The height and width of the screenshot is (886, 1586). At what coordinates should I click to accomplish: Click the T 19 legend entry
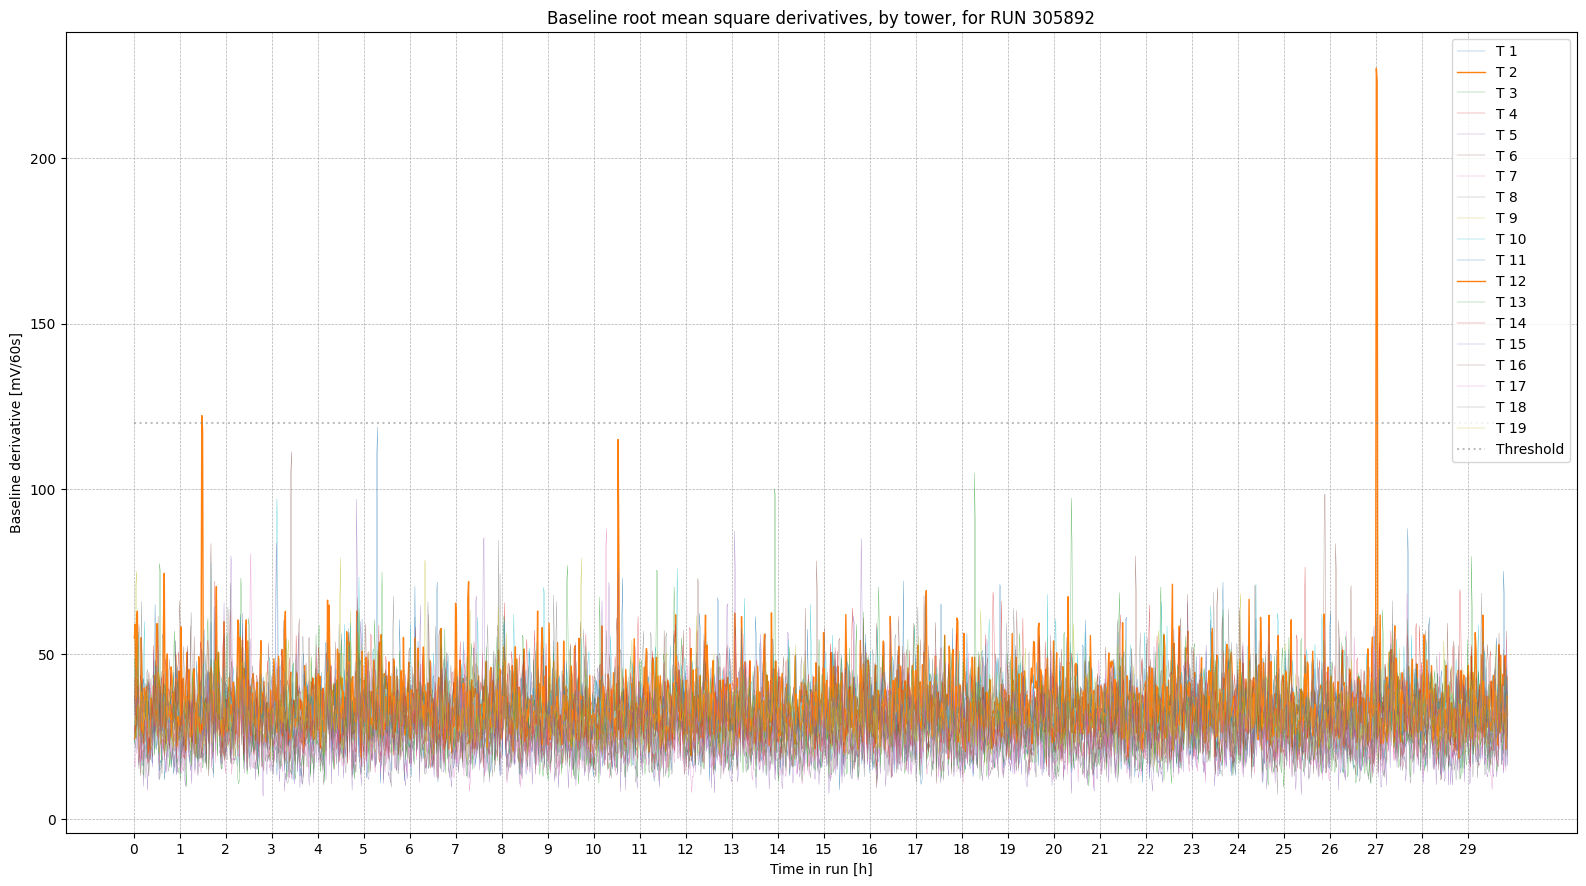[x=1510, y=428]
